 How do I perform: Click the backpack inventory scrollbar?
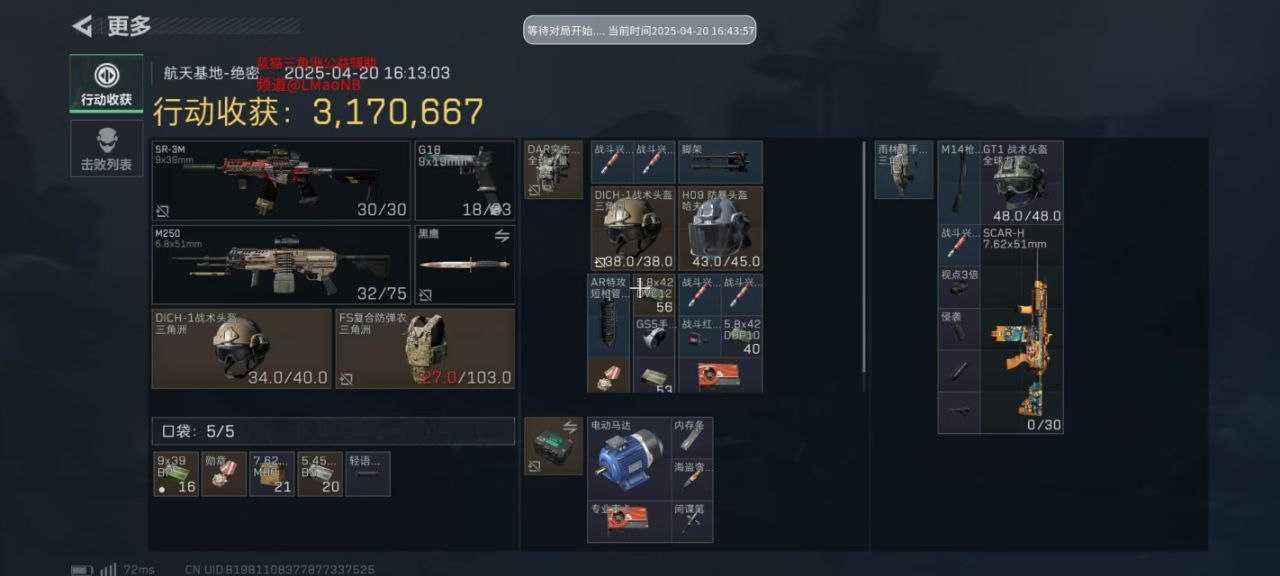pos(864,265)
